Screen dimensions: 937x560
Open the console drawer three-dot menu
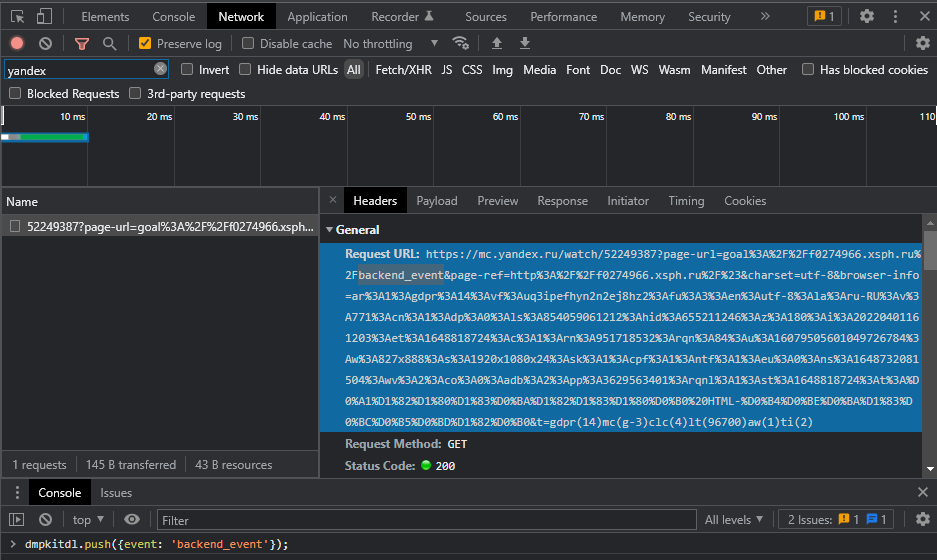[x=17, y=492]
